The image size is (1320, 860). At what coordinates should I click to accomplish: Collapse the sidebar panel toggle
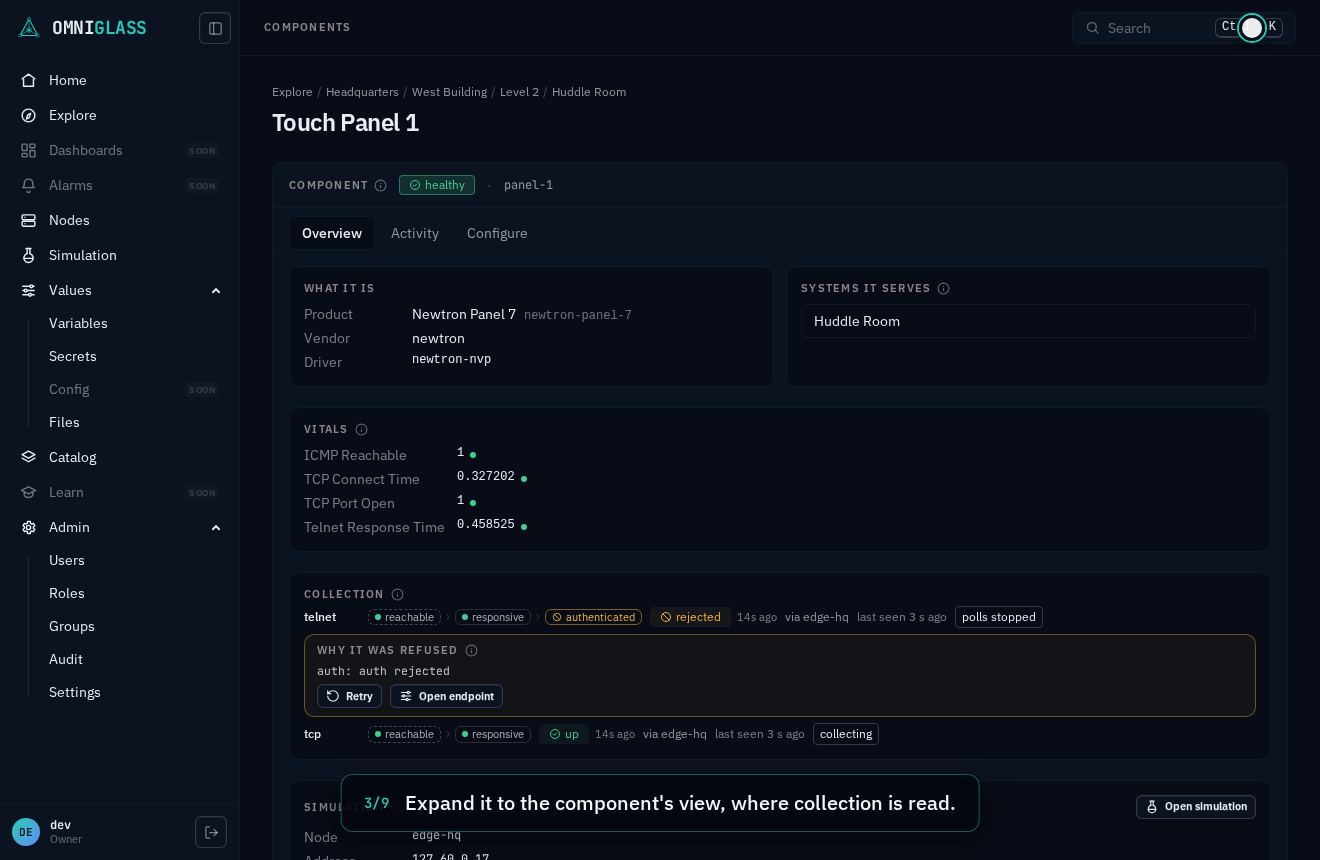215,28
